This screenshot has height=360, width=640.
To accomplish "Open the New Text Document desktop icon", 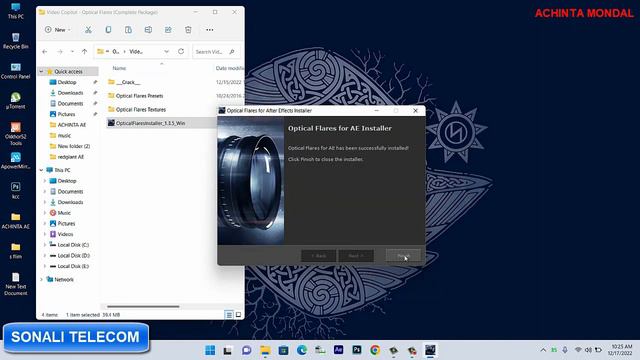I will click(x=16, y=284).
